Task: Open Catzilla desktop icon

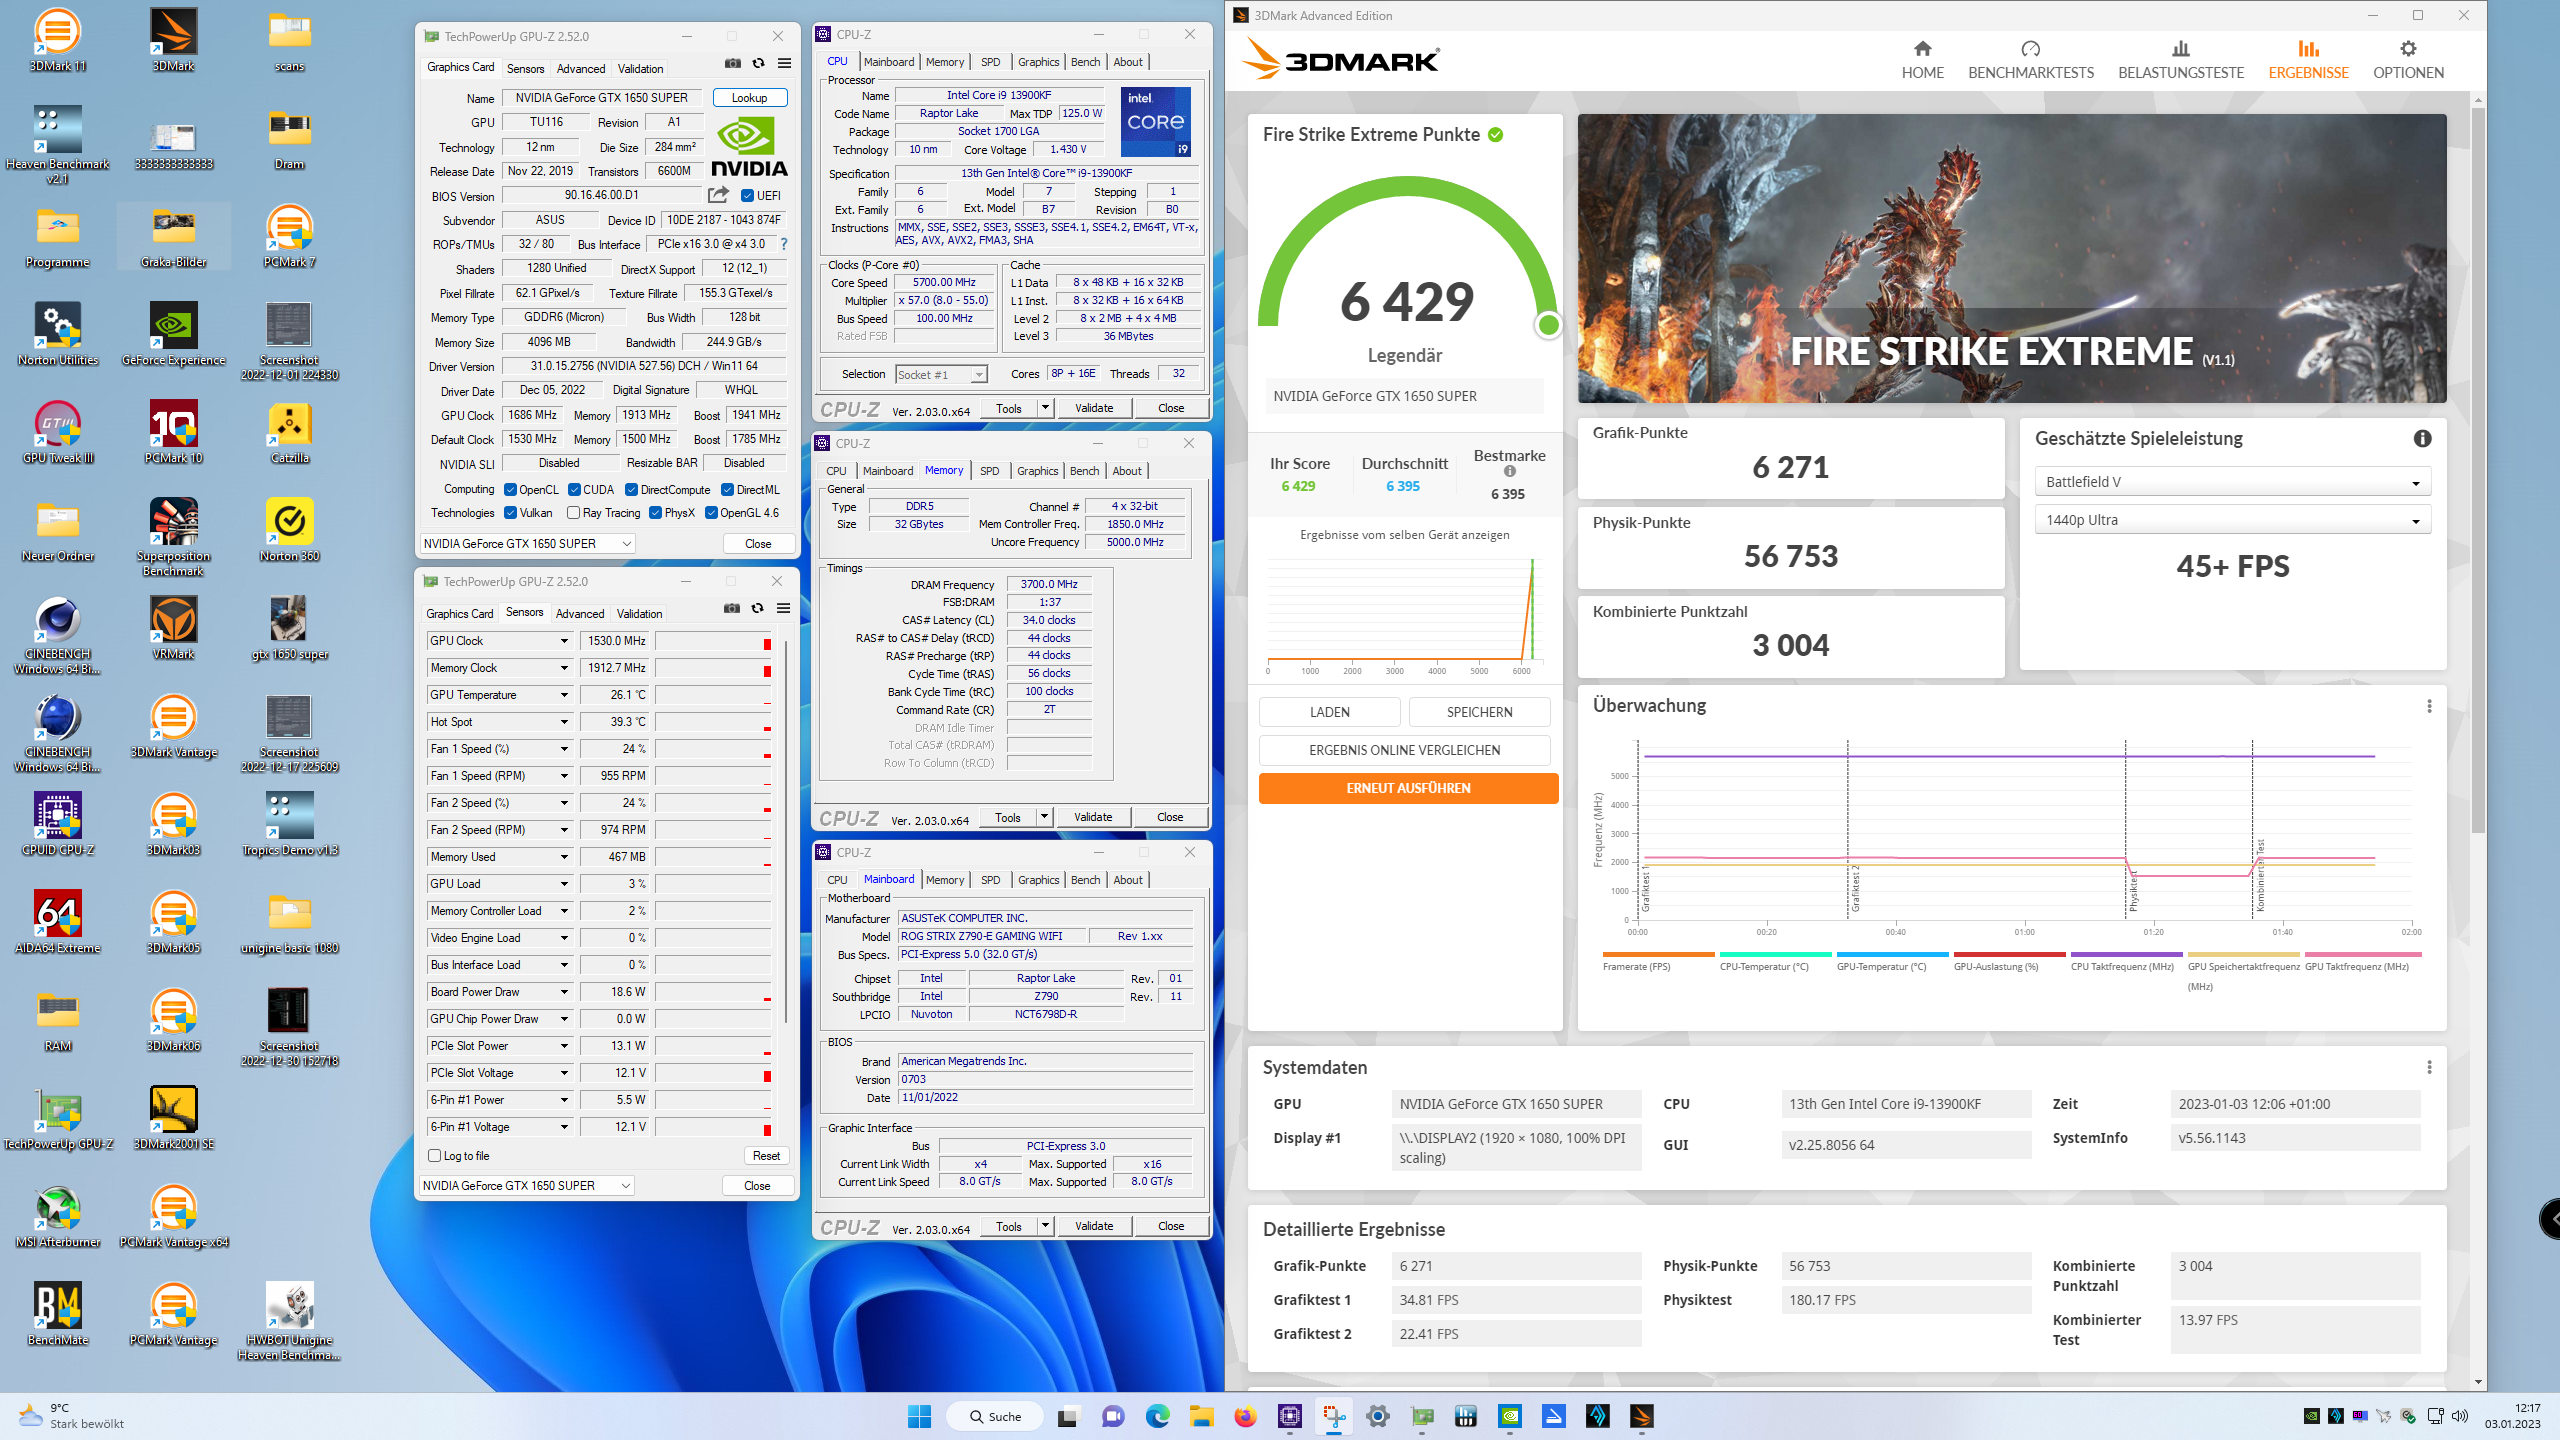Action: pos(290,432)
